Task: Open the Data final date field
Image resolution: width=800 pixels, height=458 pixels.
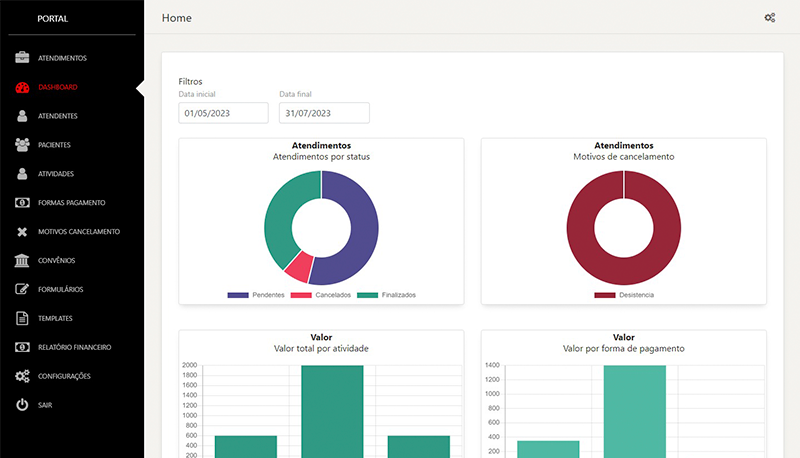Action: pos(324,113)
